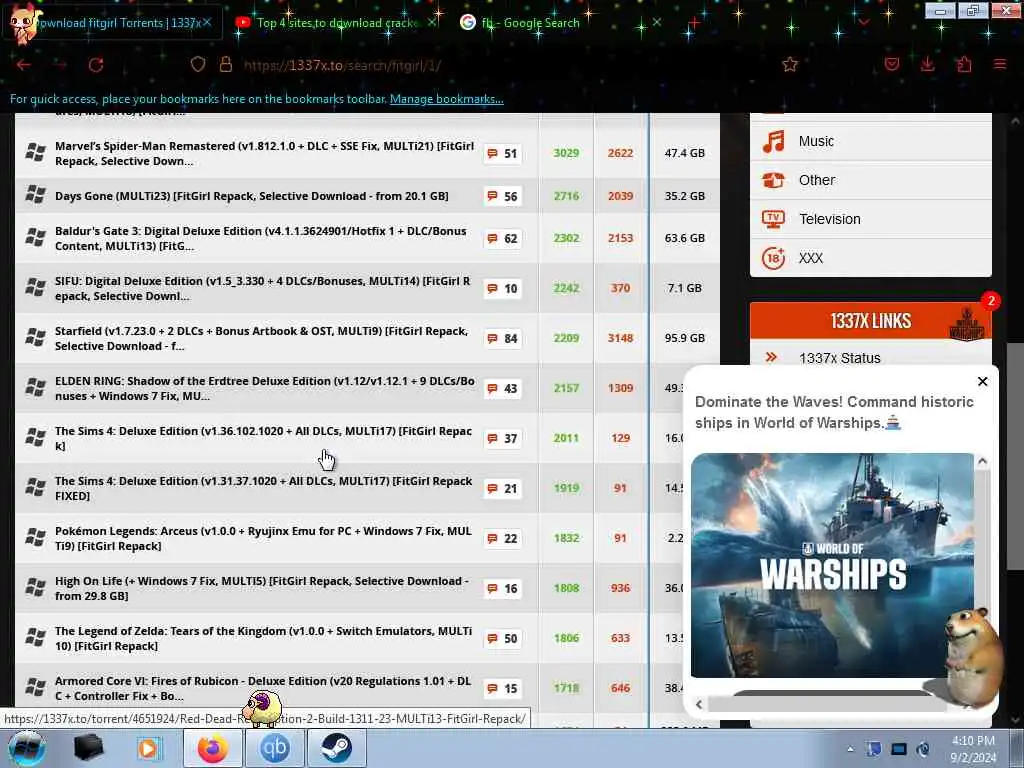This screenshot has height=768, width=1024.
Task: Open Armored Core VI Fires of Rubicon torrent
Action: [x=263, y=688]
